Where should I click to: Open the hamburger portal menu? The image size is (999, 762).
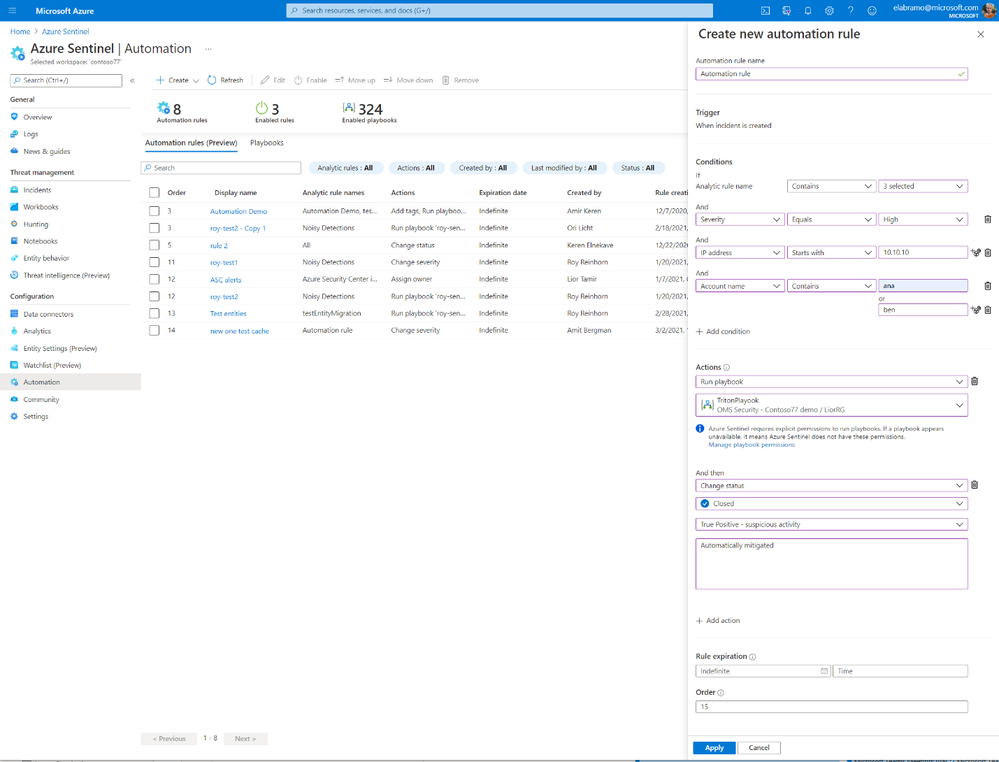[12, 11]
